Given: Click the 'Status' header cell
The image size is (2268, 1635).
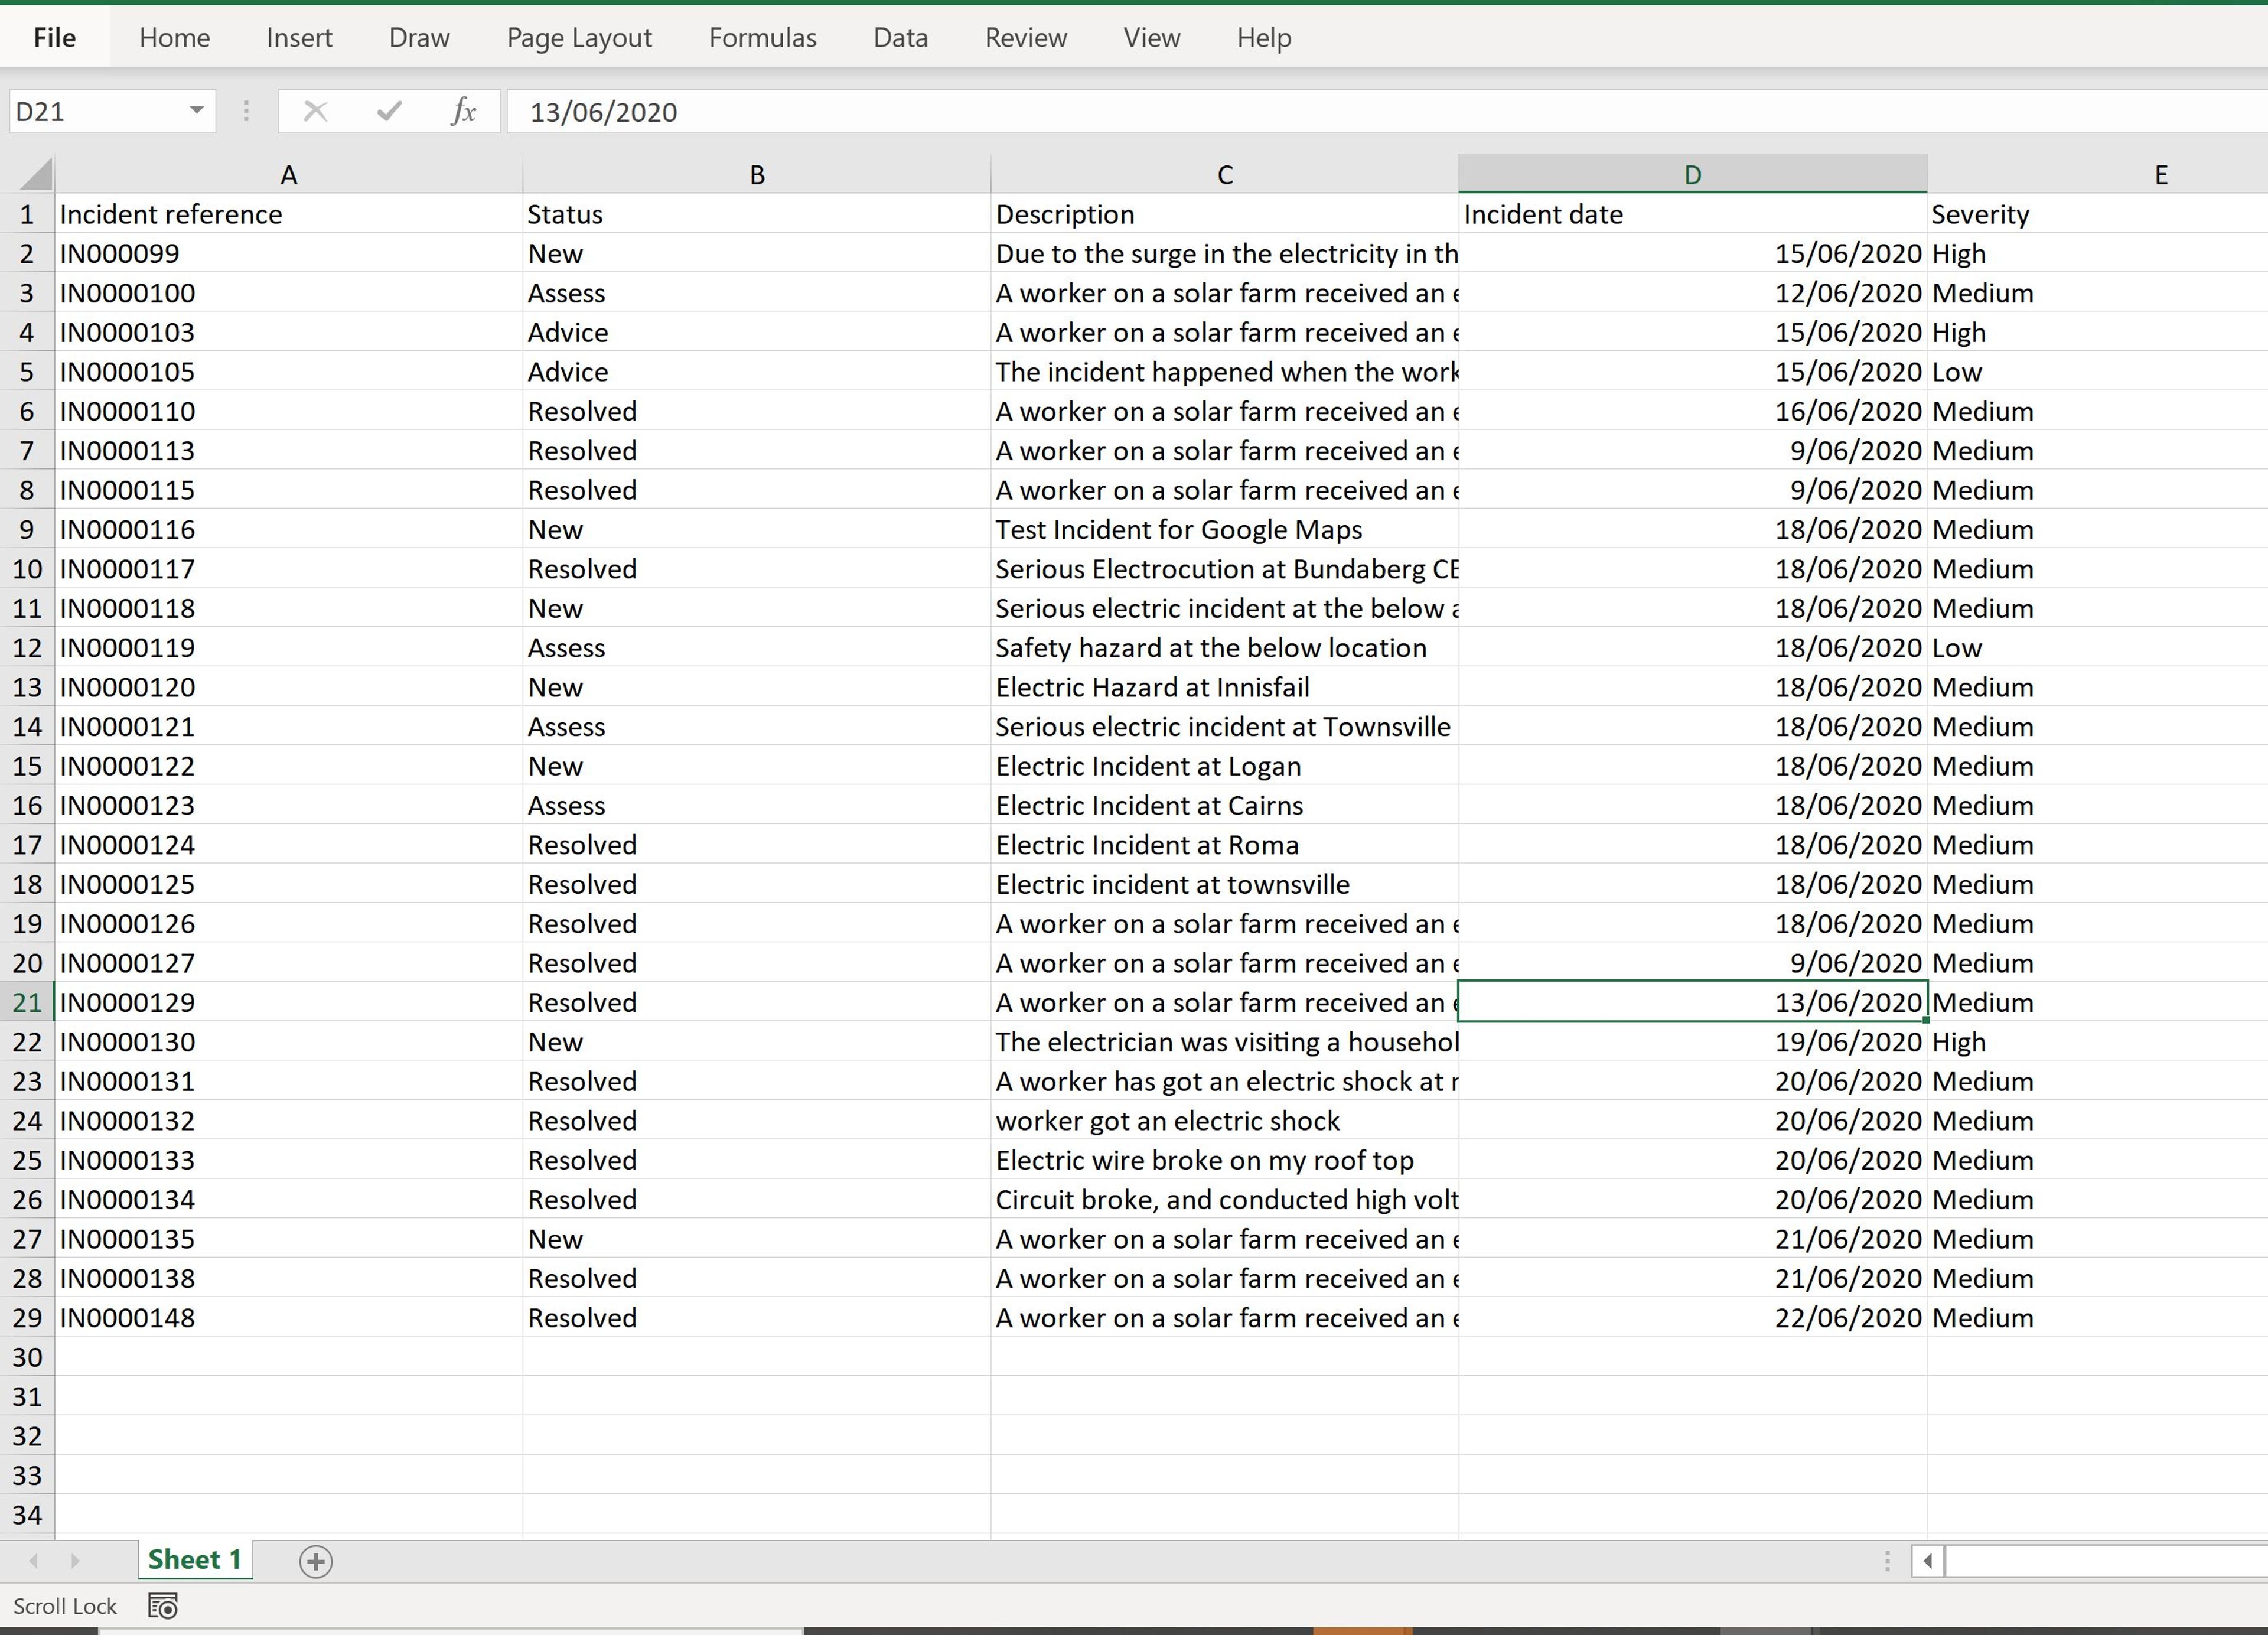Looking at the screenshot, I should 757,214.
